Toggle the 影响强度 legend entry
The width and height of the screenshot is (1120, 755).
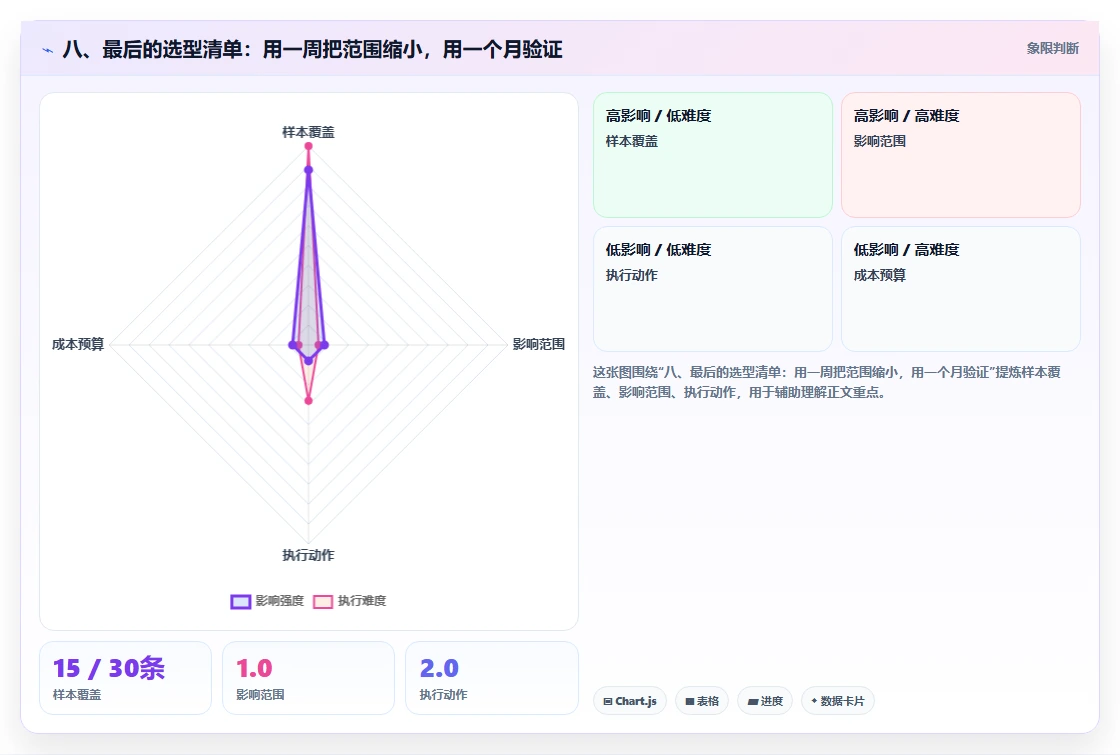267,601
